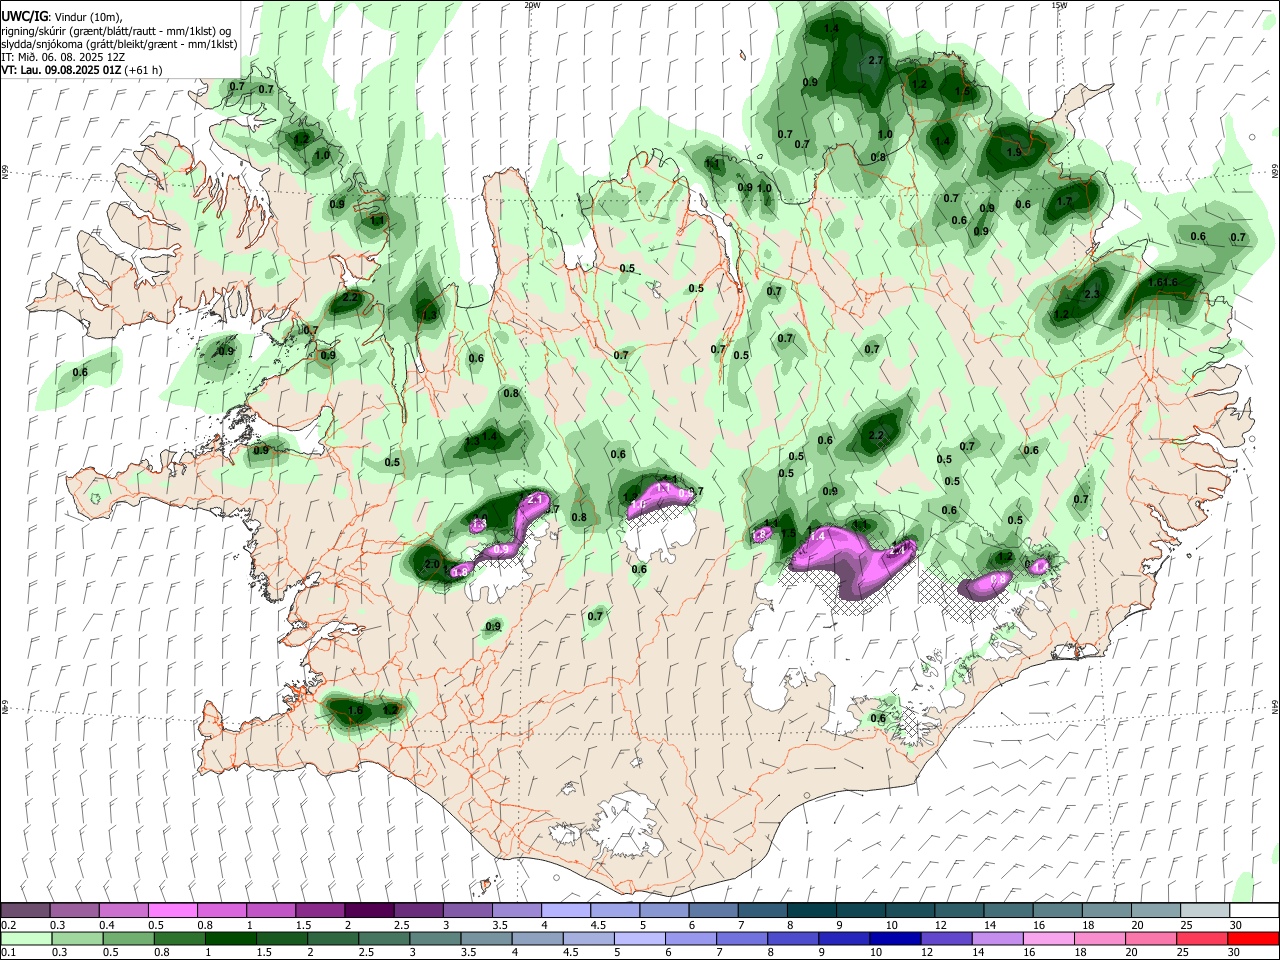
Task: Click the '0.6' value over sea off west coast
Action: point(80,372)
